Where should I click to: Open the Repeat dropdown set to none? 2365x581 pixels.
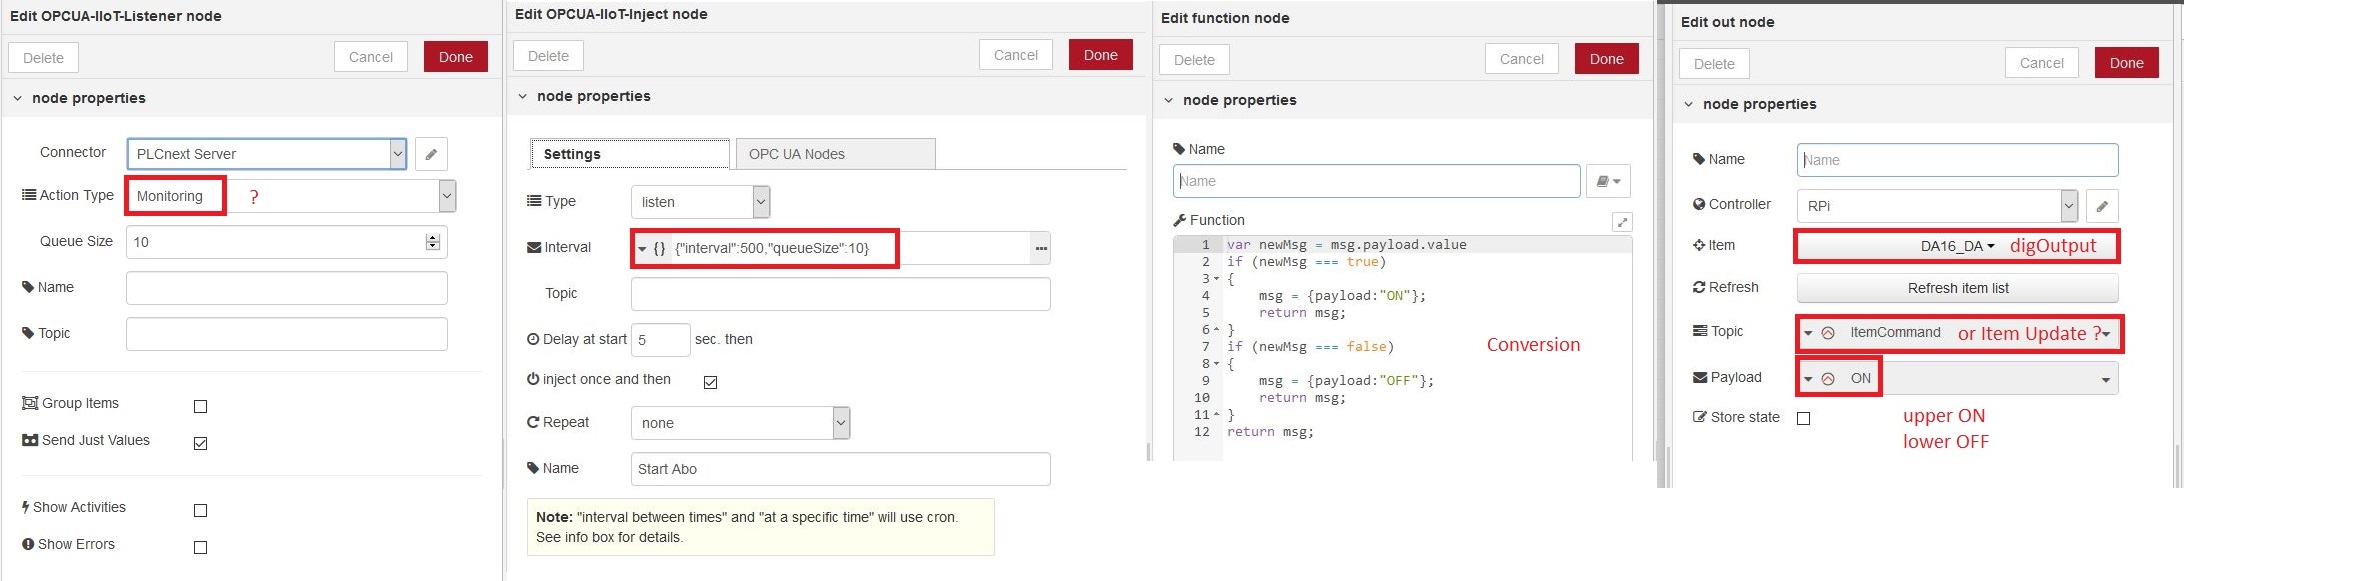740,423
